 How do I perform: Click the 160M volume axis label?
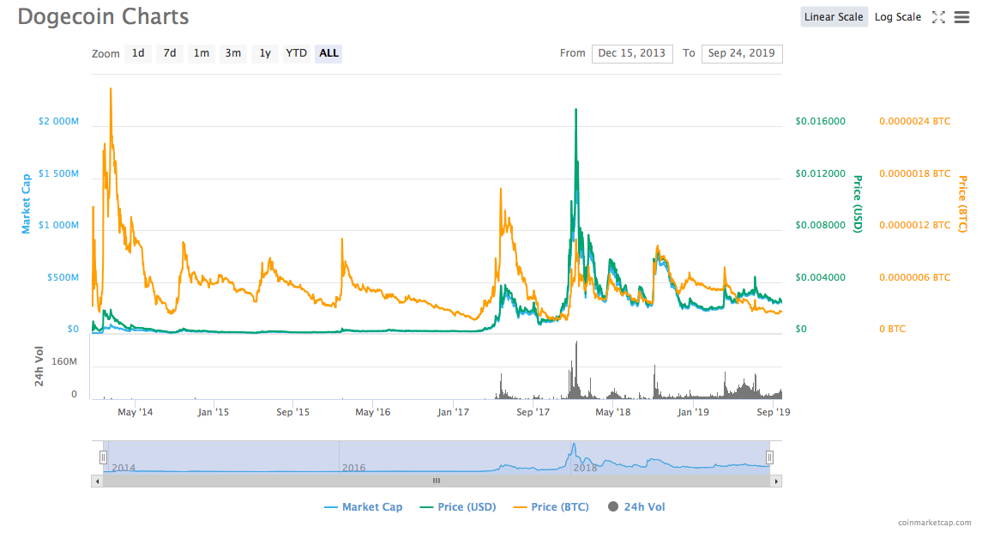(64, 362)
